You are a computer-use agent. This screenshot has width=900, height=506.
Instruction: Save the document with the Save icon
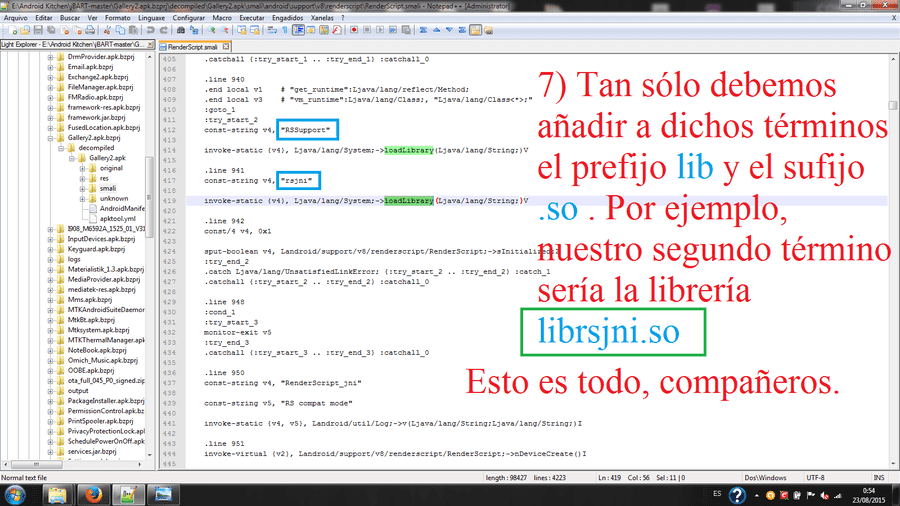click(x=38, y=30)
